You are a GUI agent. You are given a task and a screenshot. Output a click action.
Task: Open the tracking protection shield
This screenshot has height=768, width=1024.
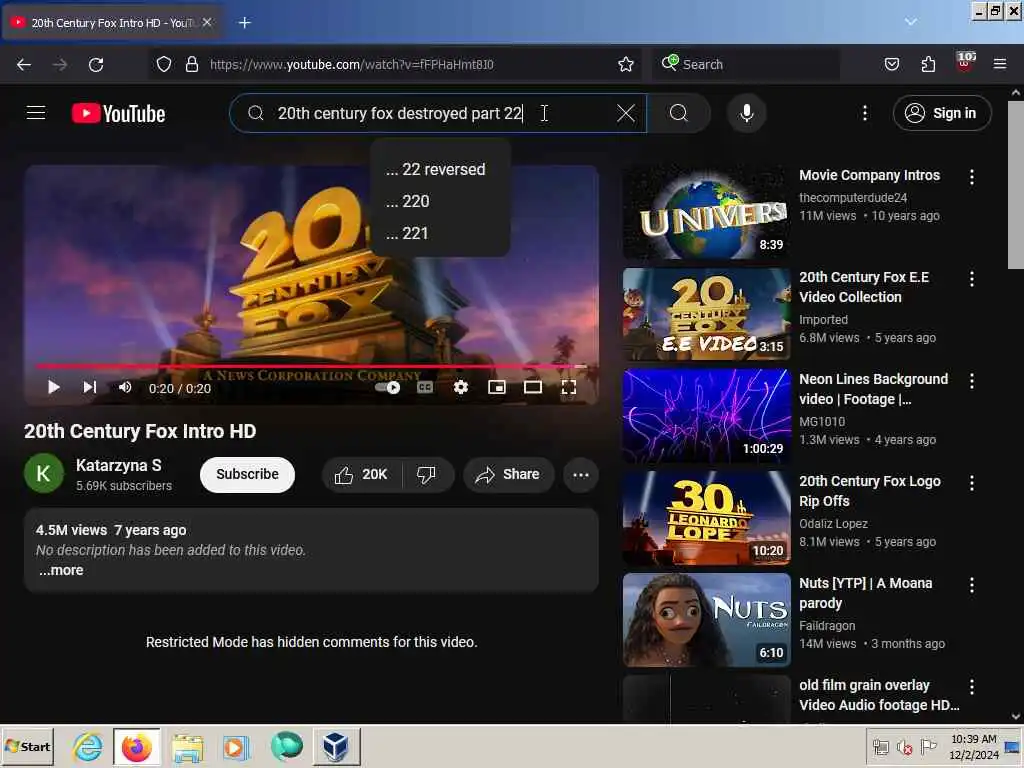pyautogui.click(x=164, y=64)
